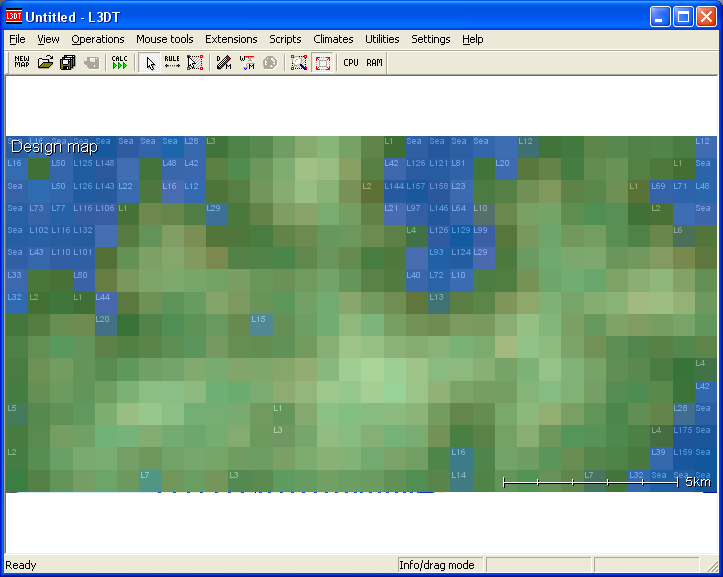Click the New Map toolbar icon
Viewport: 723px width, 577px height.
click(22, 62)
